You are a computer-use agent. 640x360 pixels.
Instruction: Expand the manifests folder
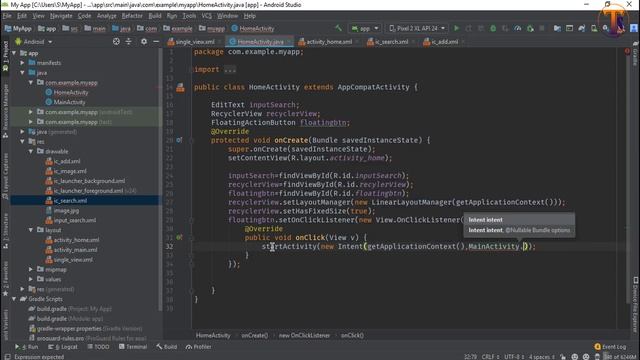click(x=22, y=63)
